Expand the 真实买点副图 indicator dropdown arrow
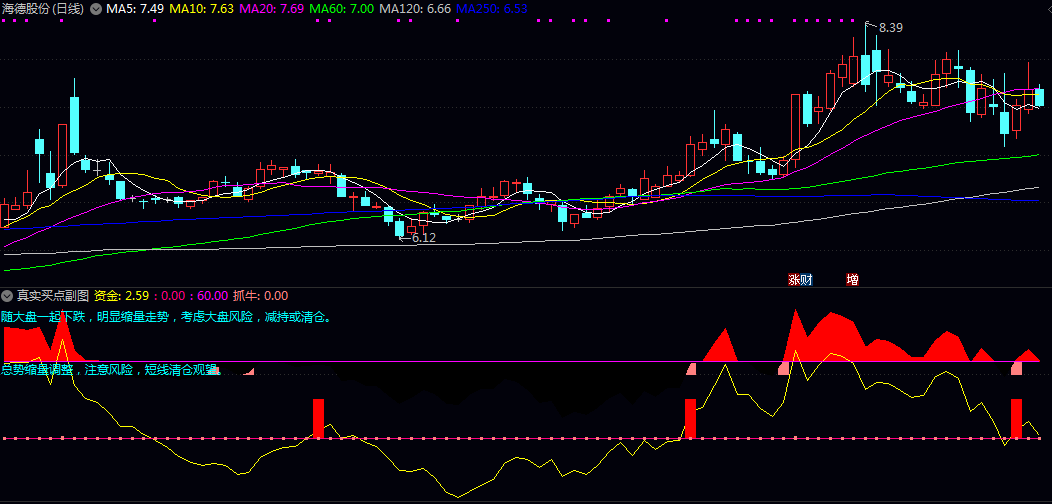The height and width of the screenshot is (504, 1052). (7, 295)
